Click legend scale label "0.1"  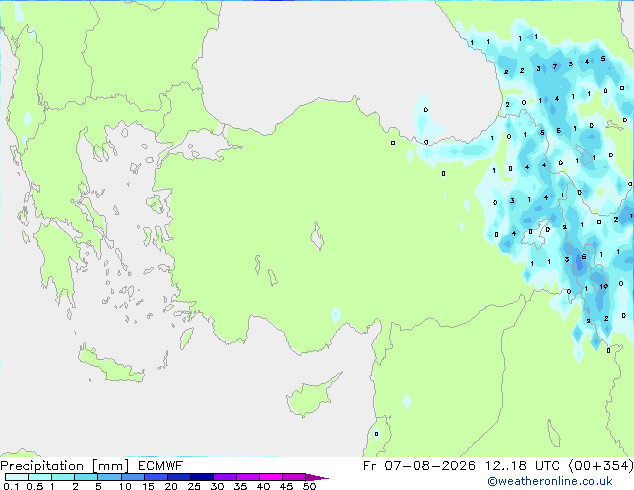tap(11, 486)
